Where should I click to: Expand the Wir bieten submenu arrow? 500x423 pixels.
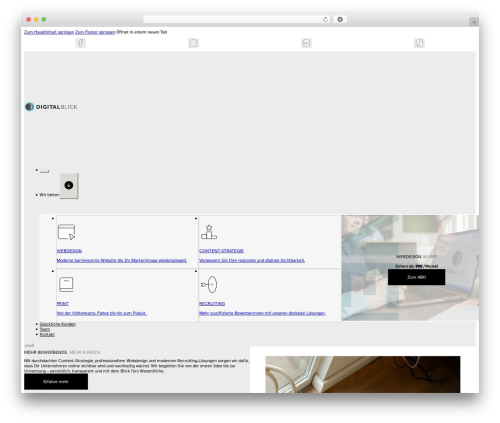tap(69, 186)
